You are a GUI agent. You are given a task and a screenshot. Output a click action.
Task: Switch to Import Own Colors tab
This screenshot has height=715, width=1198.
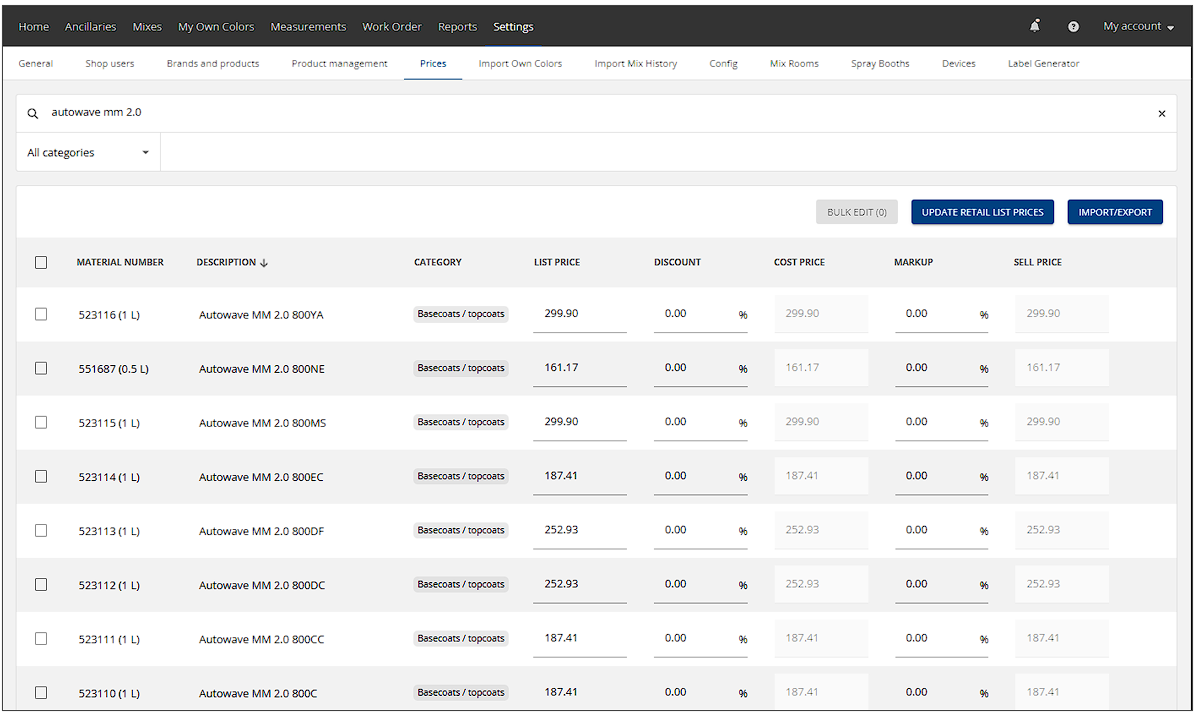[520, 63]
